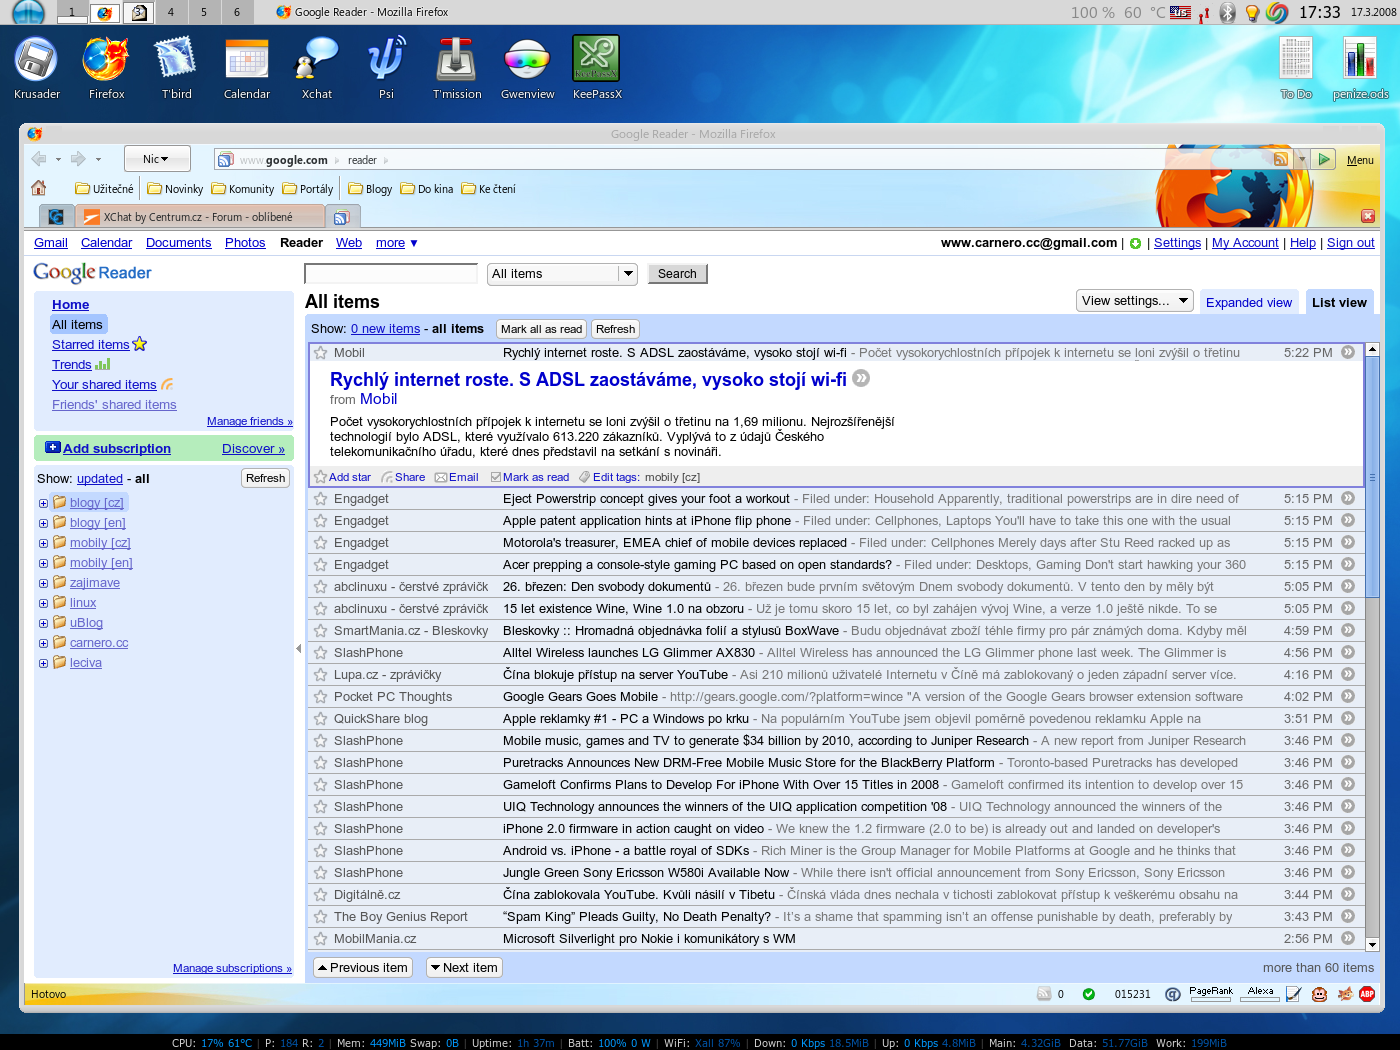Open the more menu in Google bar
Image resolution: width=1400 pixels, height=1050 pixels.
[x=397, y=243]
